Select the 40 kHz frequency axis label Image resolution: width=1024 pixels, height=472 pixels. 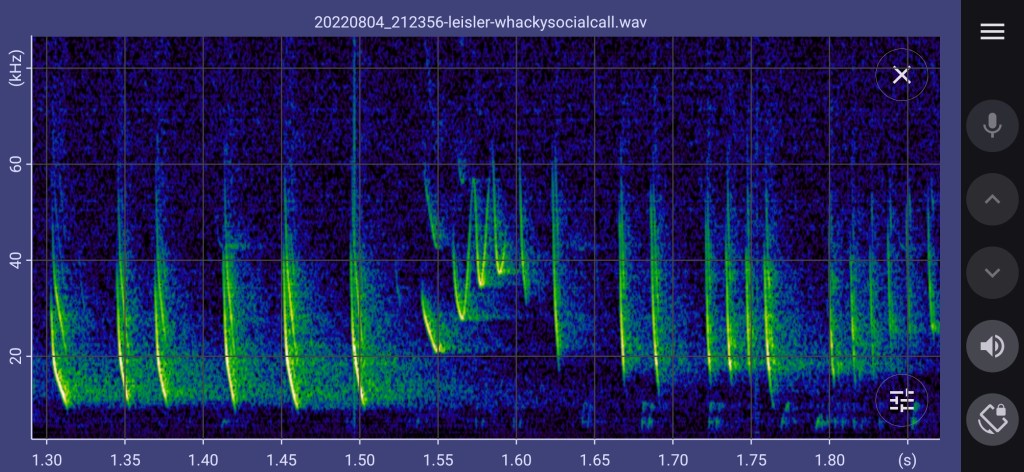pos(17,260)
